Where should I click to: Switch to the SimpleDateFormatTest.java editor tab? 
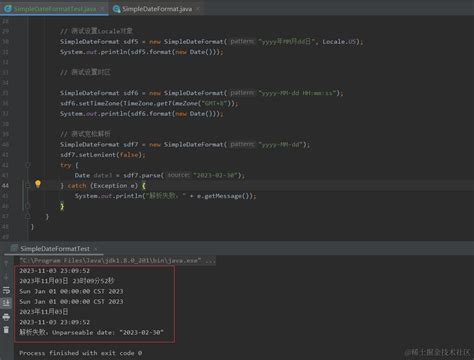[x=54, y=9]
